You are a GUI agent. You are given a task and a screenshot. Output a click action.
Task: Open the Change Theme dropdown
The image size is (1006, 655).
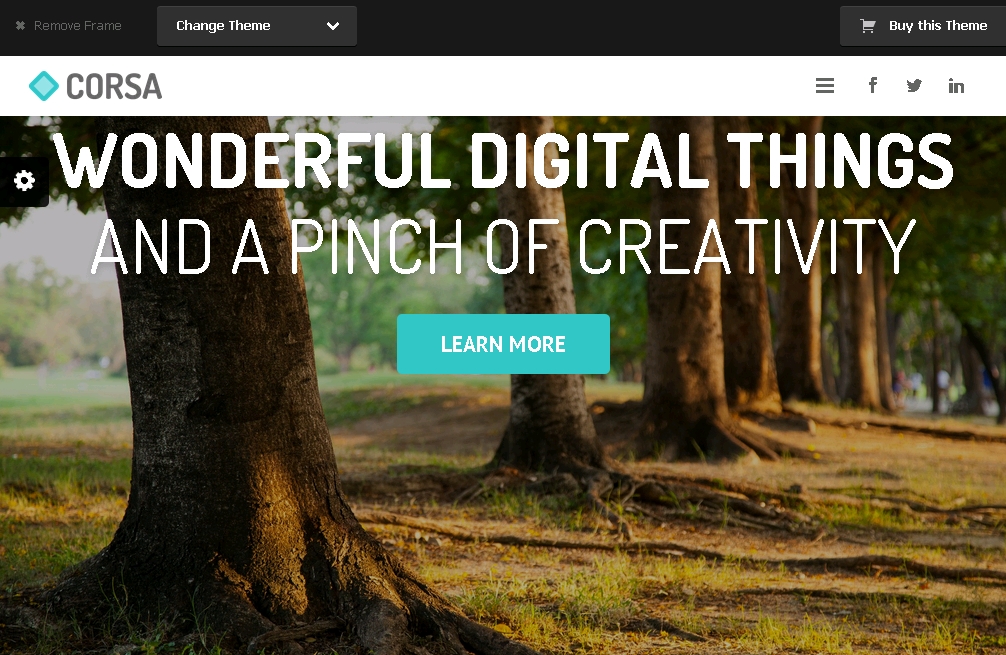[257, 26]
